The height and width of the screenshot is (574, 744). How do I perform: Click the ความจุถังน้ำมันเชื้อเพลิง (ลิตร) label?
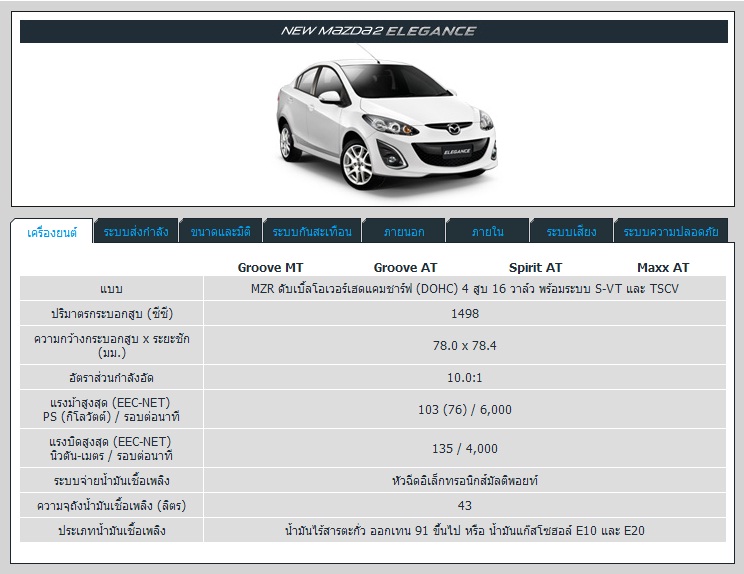click(x=112, y=505)
